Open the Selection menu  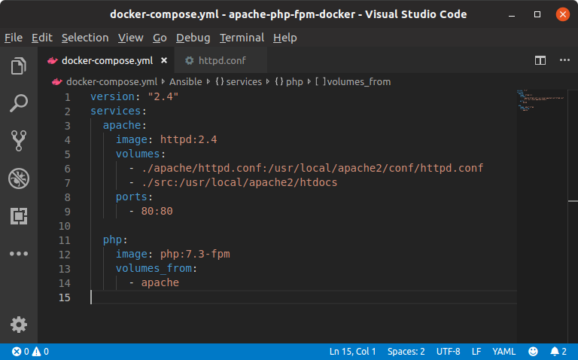85,38
